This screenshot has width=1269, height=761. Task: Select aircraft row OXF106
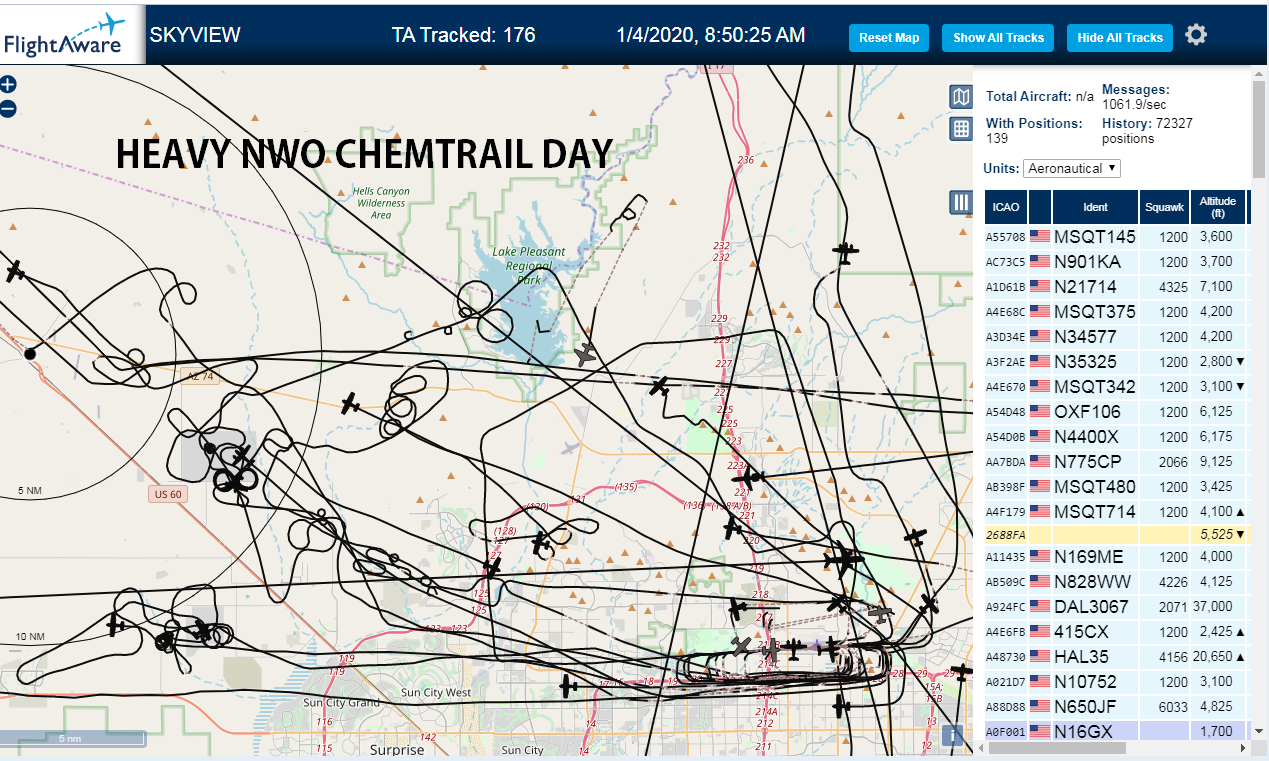[x=1116, y=412]
